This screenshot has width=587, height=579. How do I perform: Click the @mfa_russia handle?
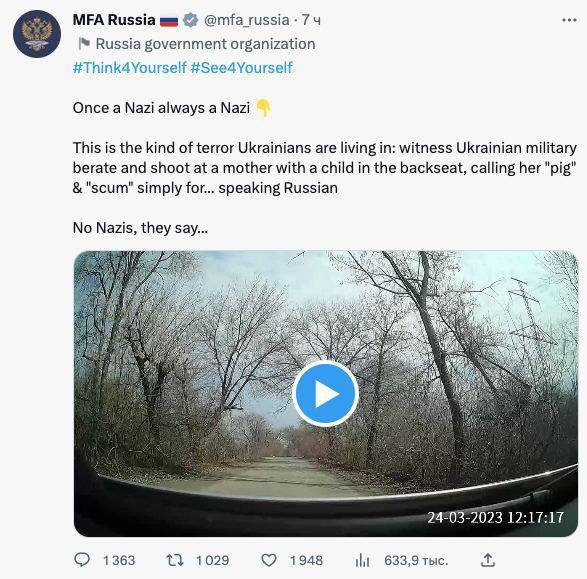246,20
